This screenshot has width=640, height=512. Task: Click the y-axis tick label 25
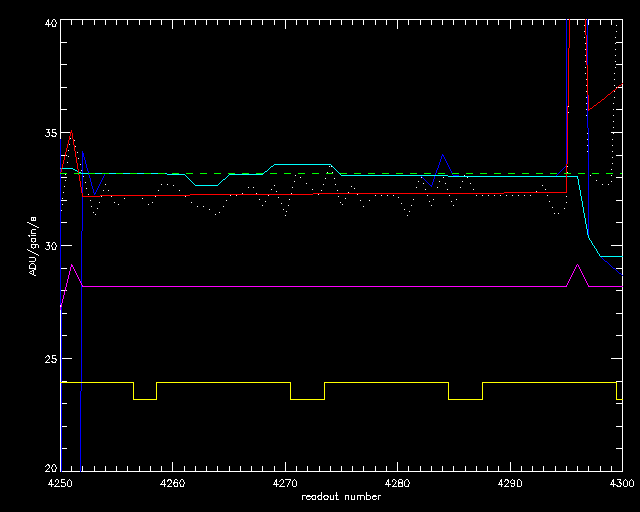click(x=51, y=359)
